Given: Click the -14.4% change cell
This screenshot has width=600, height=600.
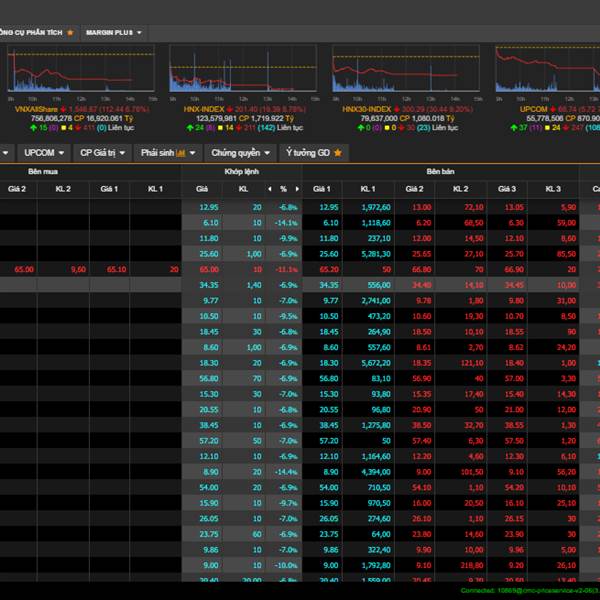Looking at the screenshot, I should (x=286, y=472).
